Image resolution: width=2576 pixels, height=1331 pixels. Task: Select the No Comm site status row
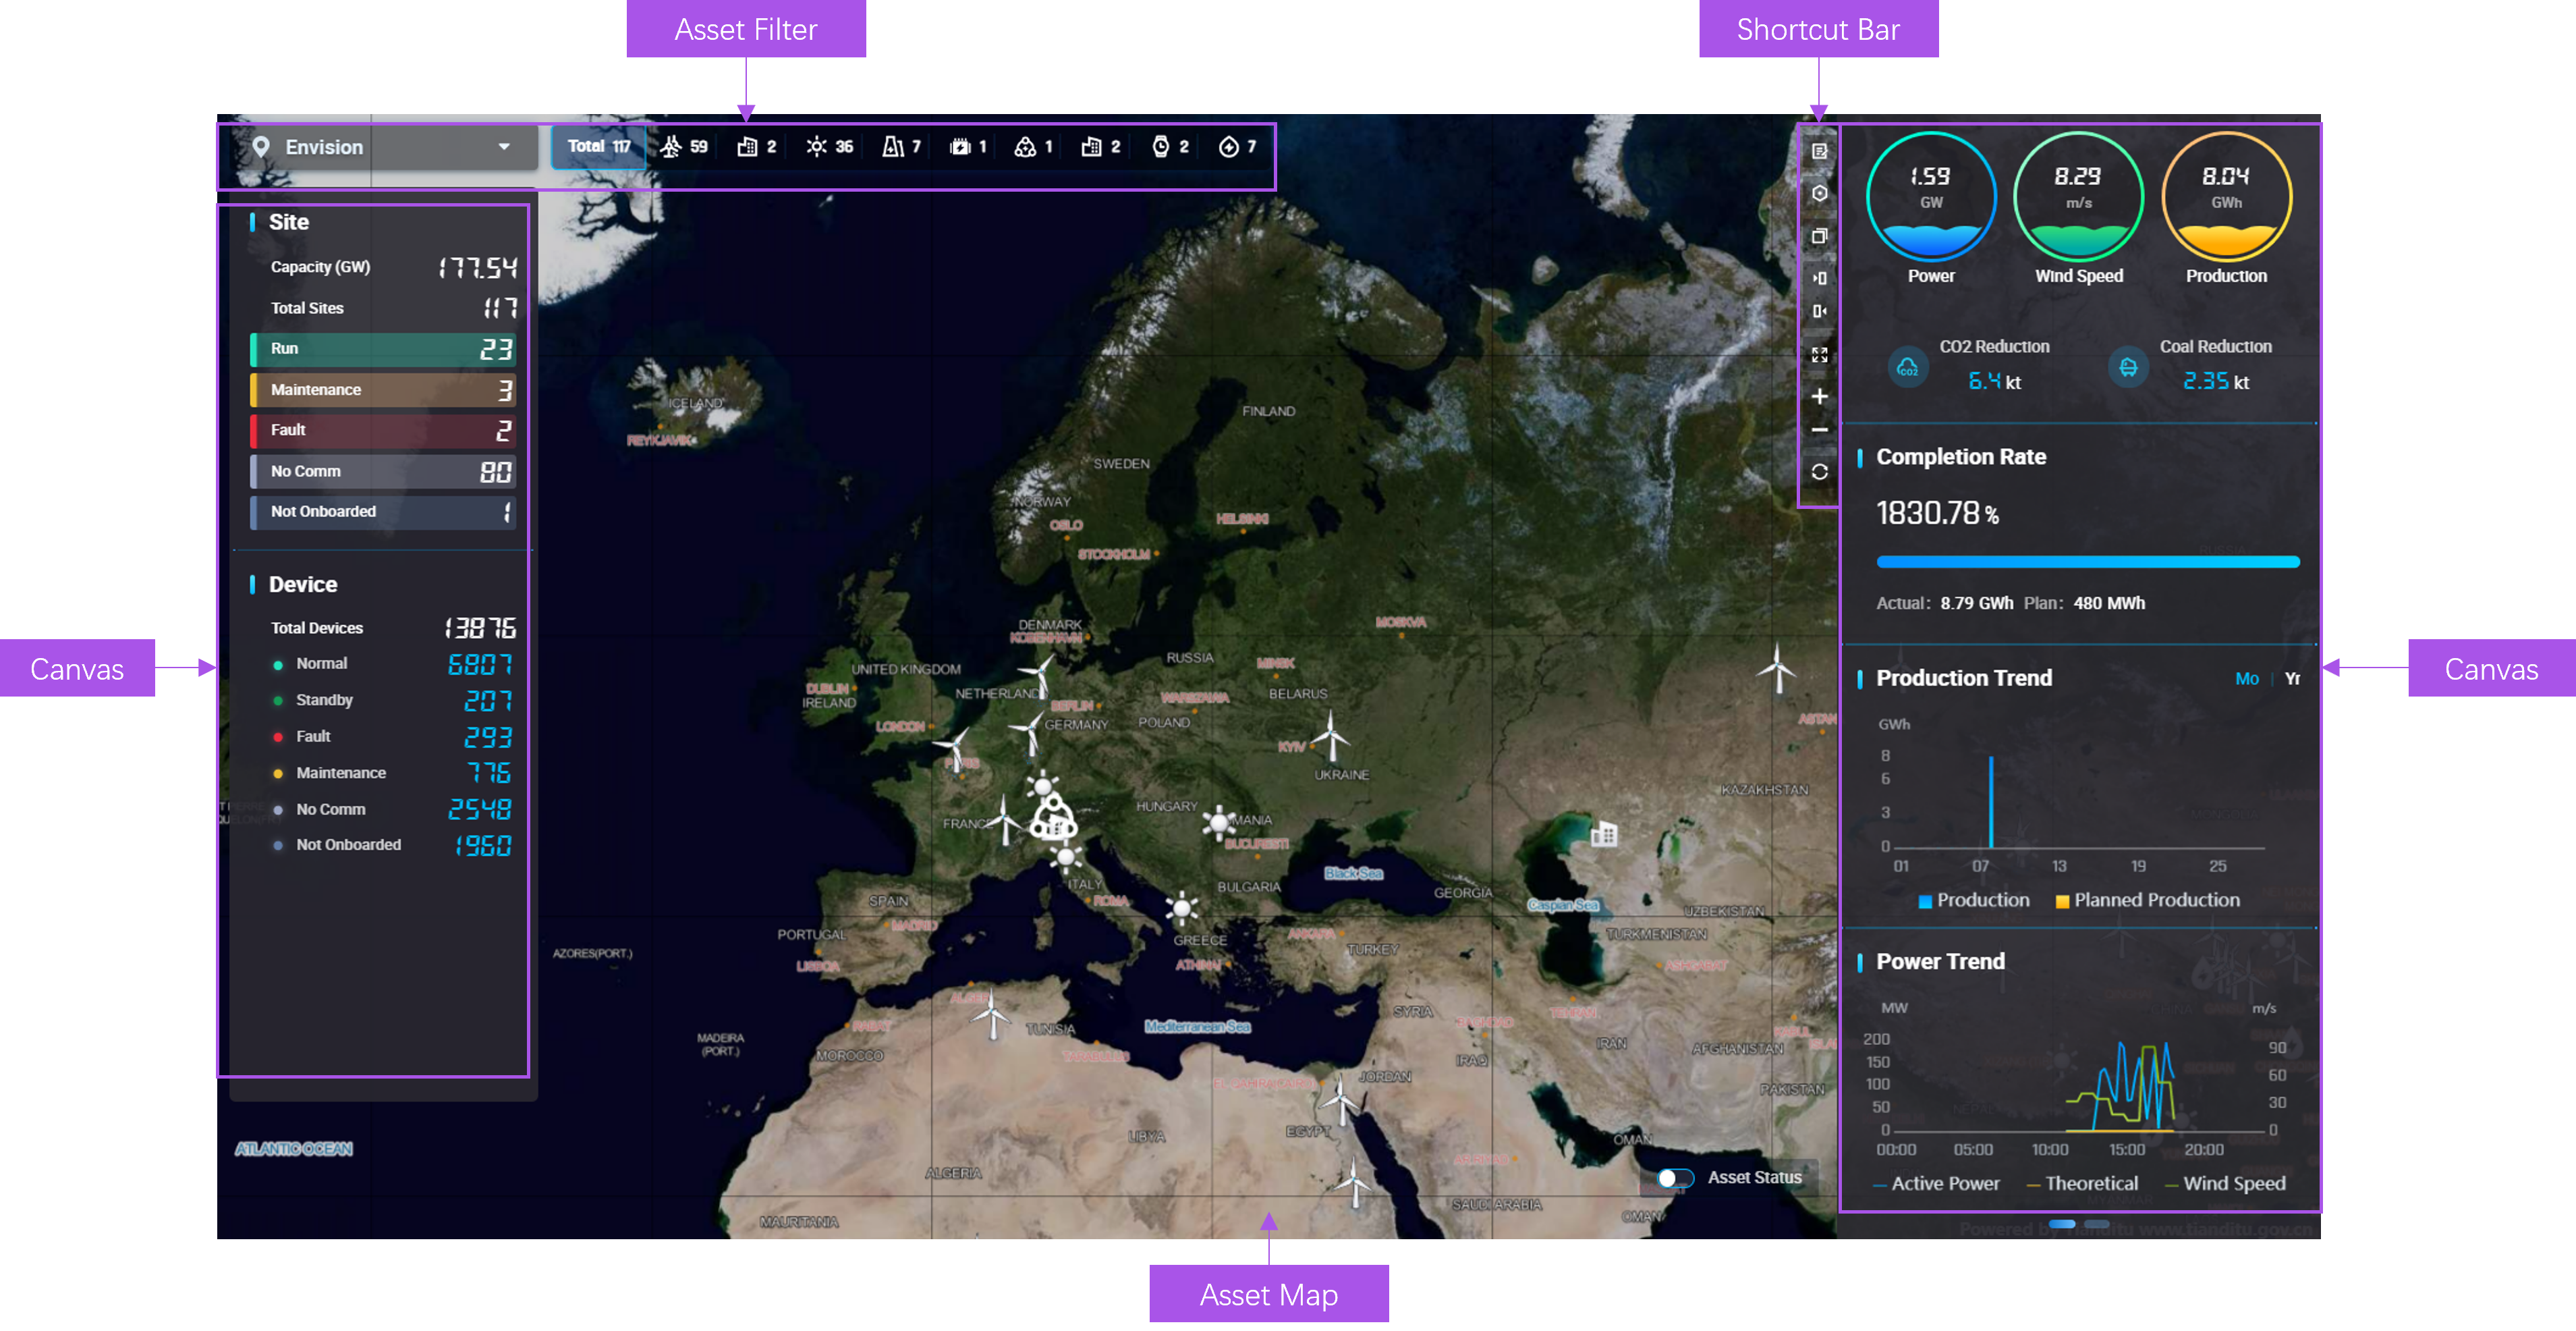click(x=383, y=471)
